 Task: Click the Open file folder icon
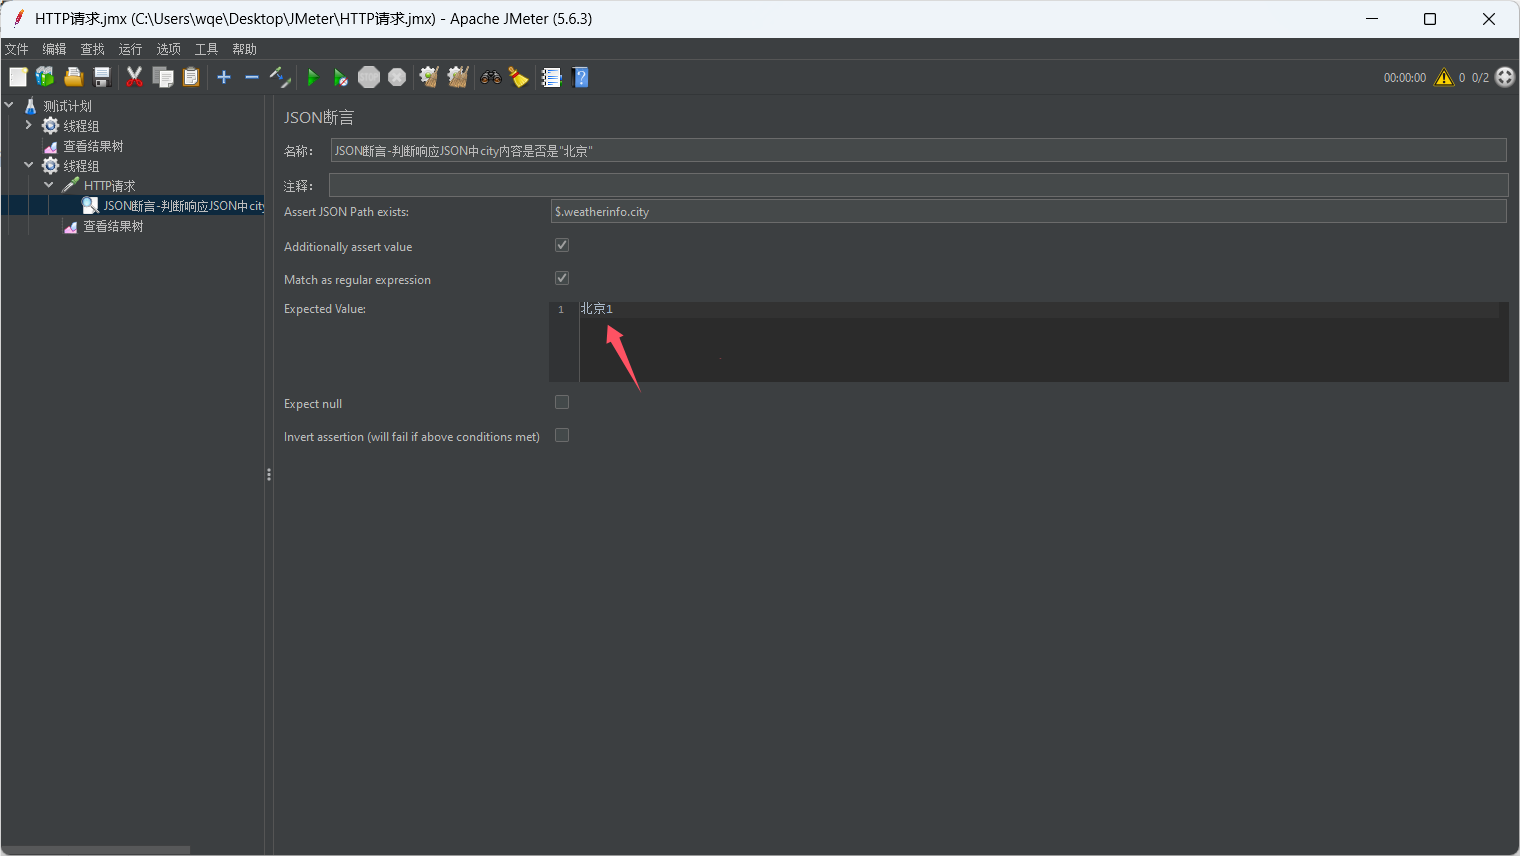(73, 77)
